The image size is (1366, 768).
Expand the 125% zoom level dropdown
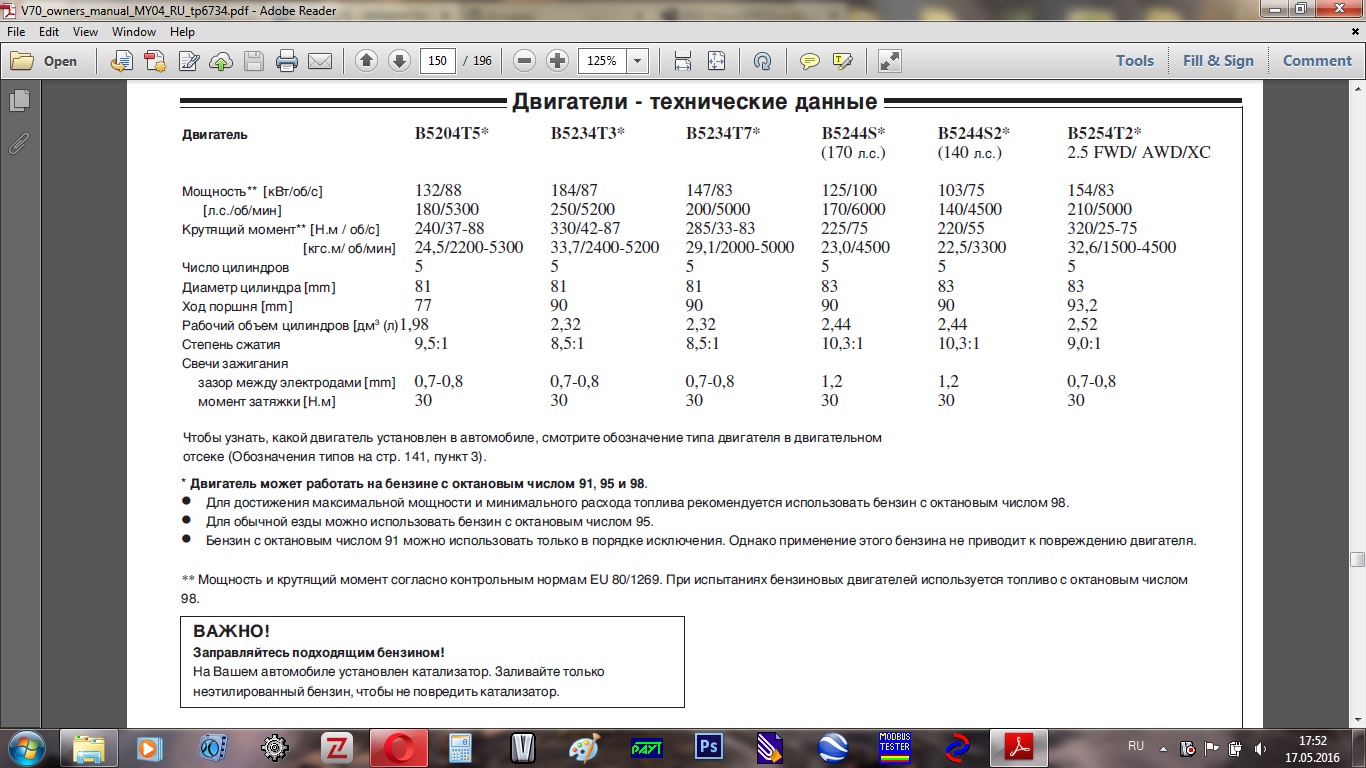pyautogui.click(x=638, y=61)
